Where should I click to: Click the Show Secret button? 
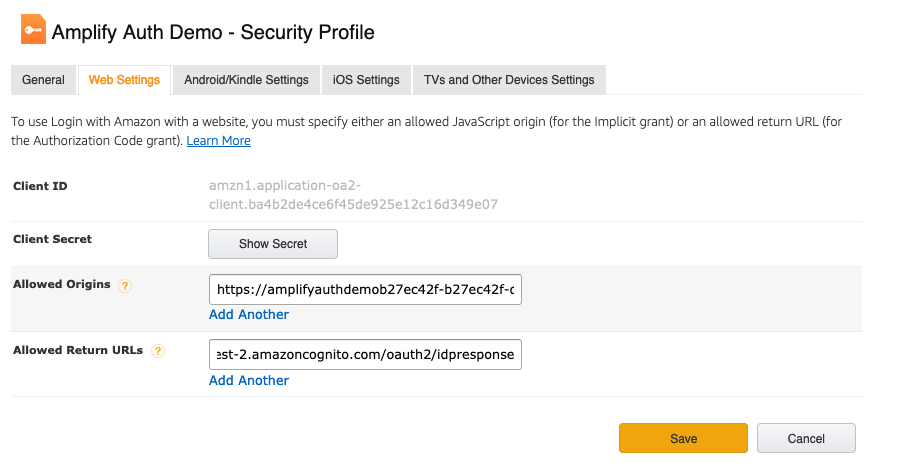[x=273, y=244]
